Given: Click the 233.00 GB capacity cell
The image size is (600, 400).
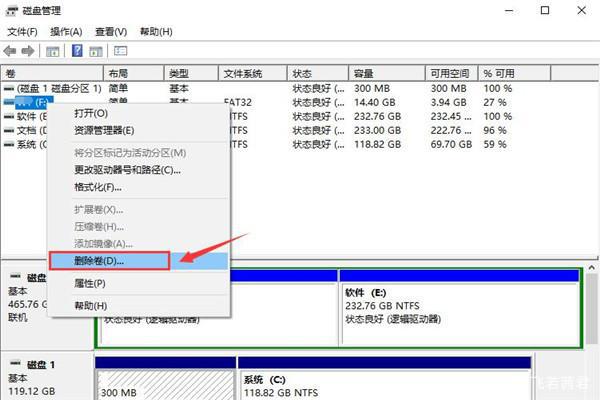Looking at the screenshot, I should [x=377, y=131].
